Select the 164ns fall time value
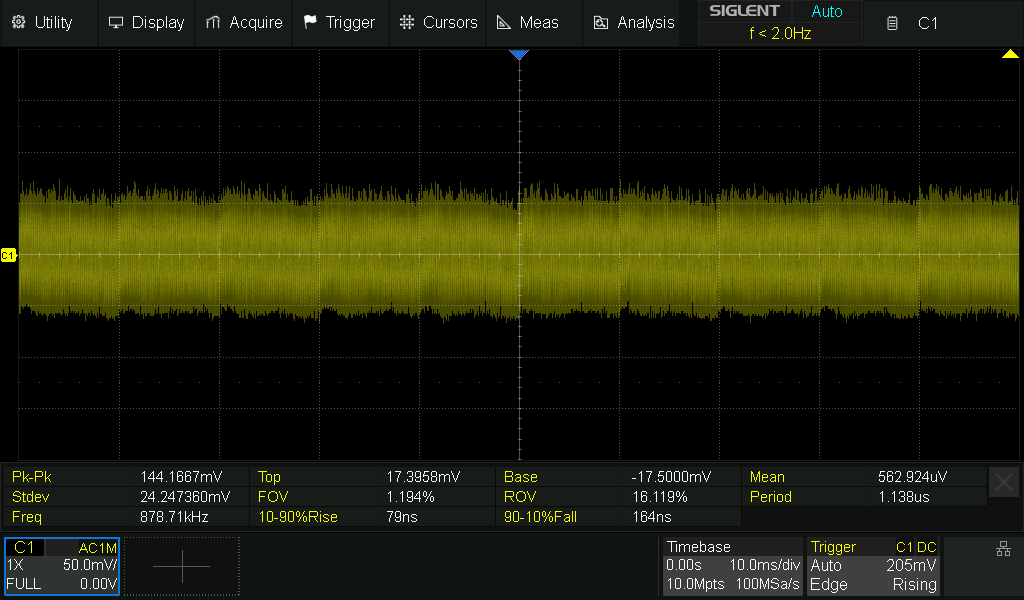 pyautogui.click(x=652, y=517)
